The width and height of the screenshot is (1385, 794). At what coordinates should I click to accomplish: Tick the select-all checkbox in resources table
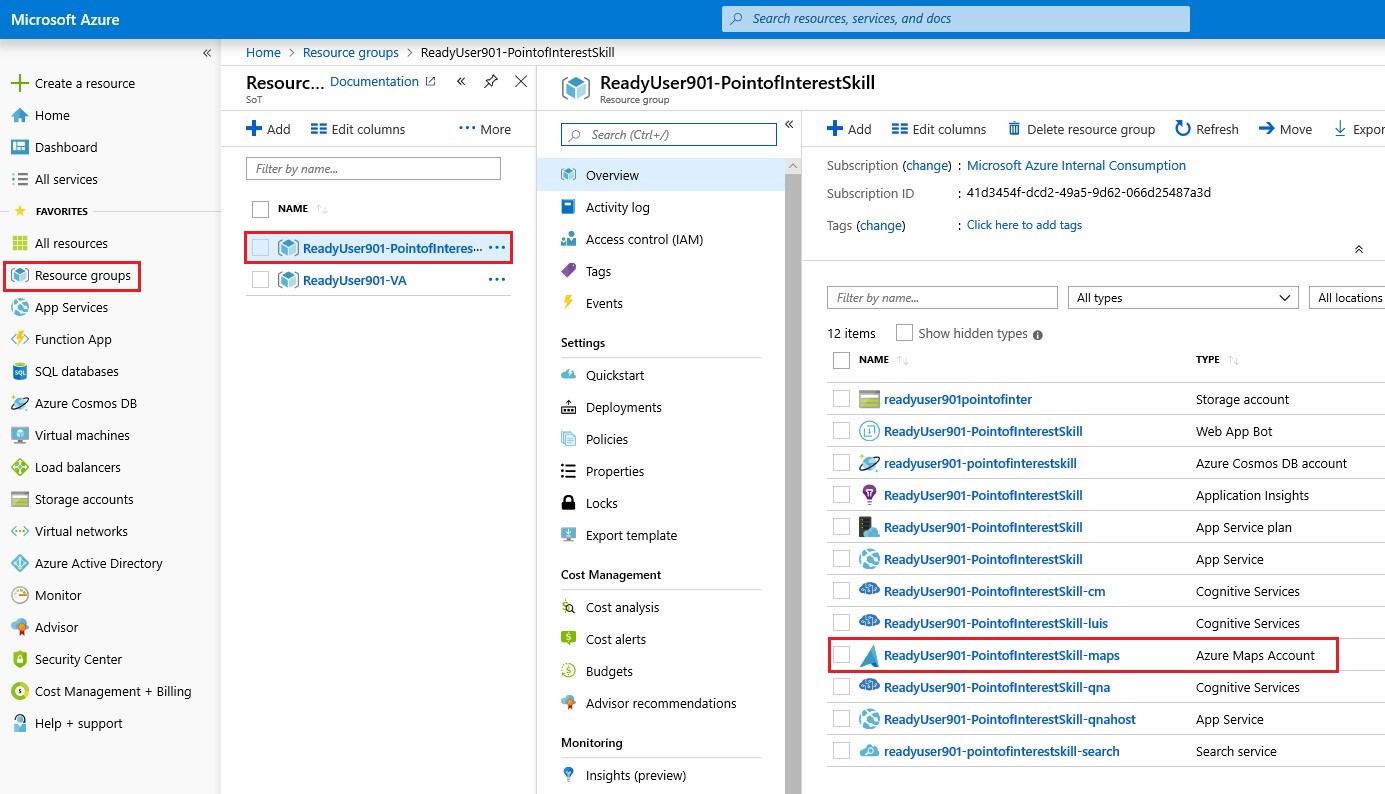click(841, 360)
